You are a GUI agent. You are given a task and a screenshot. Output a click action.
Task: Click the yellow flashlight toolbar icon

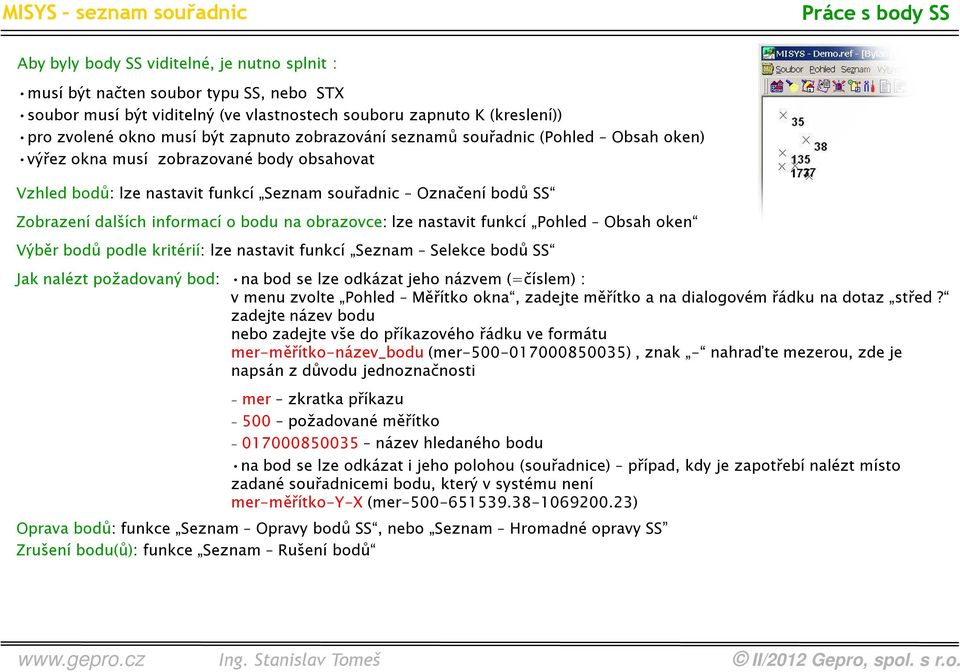(x=792, y=86)
